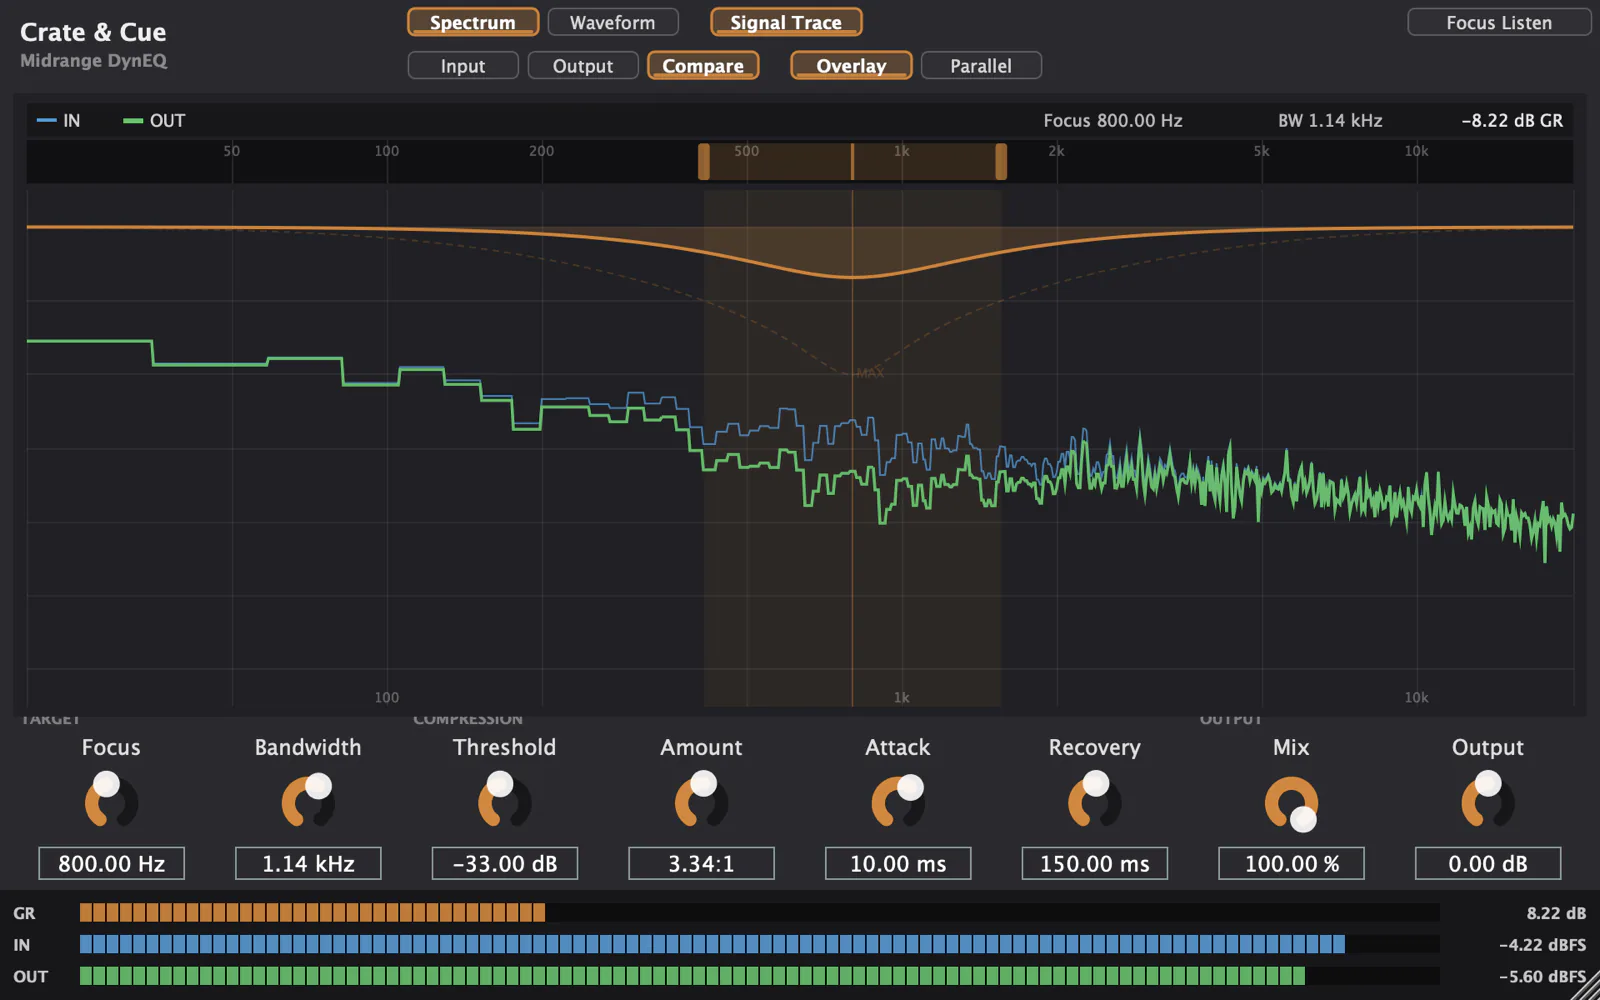1600x1000 pixels.
Task: Click the 8.22 dB meter value
Action: point(1556,913)
